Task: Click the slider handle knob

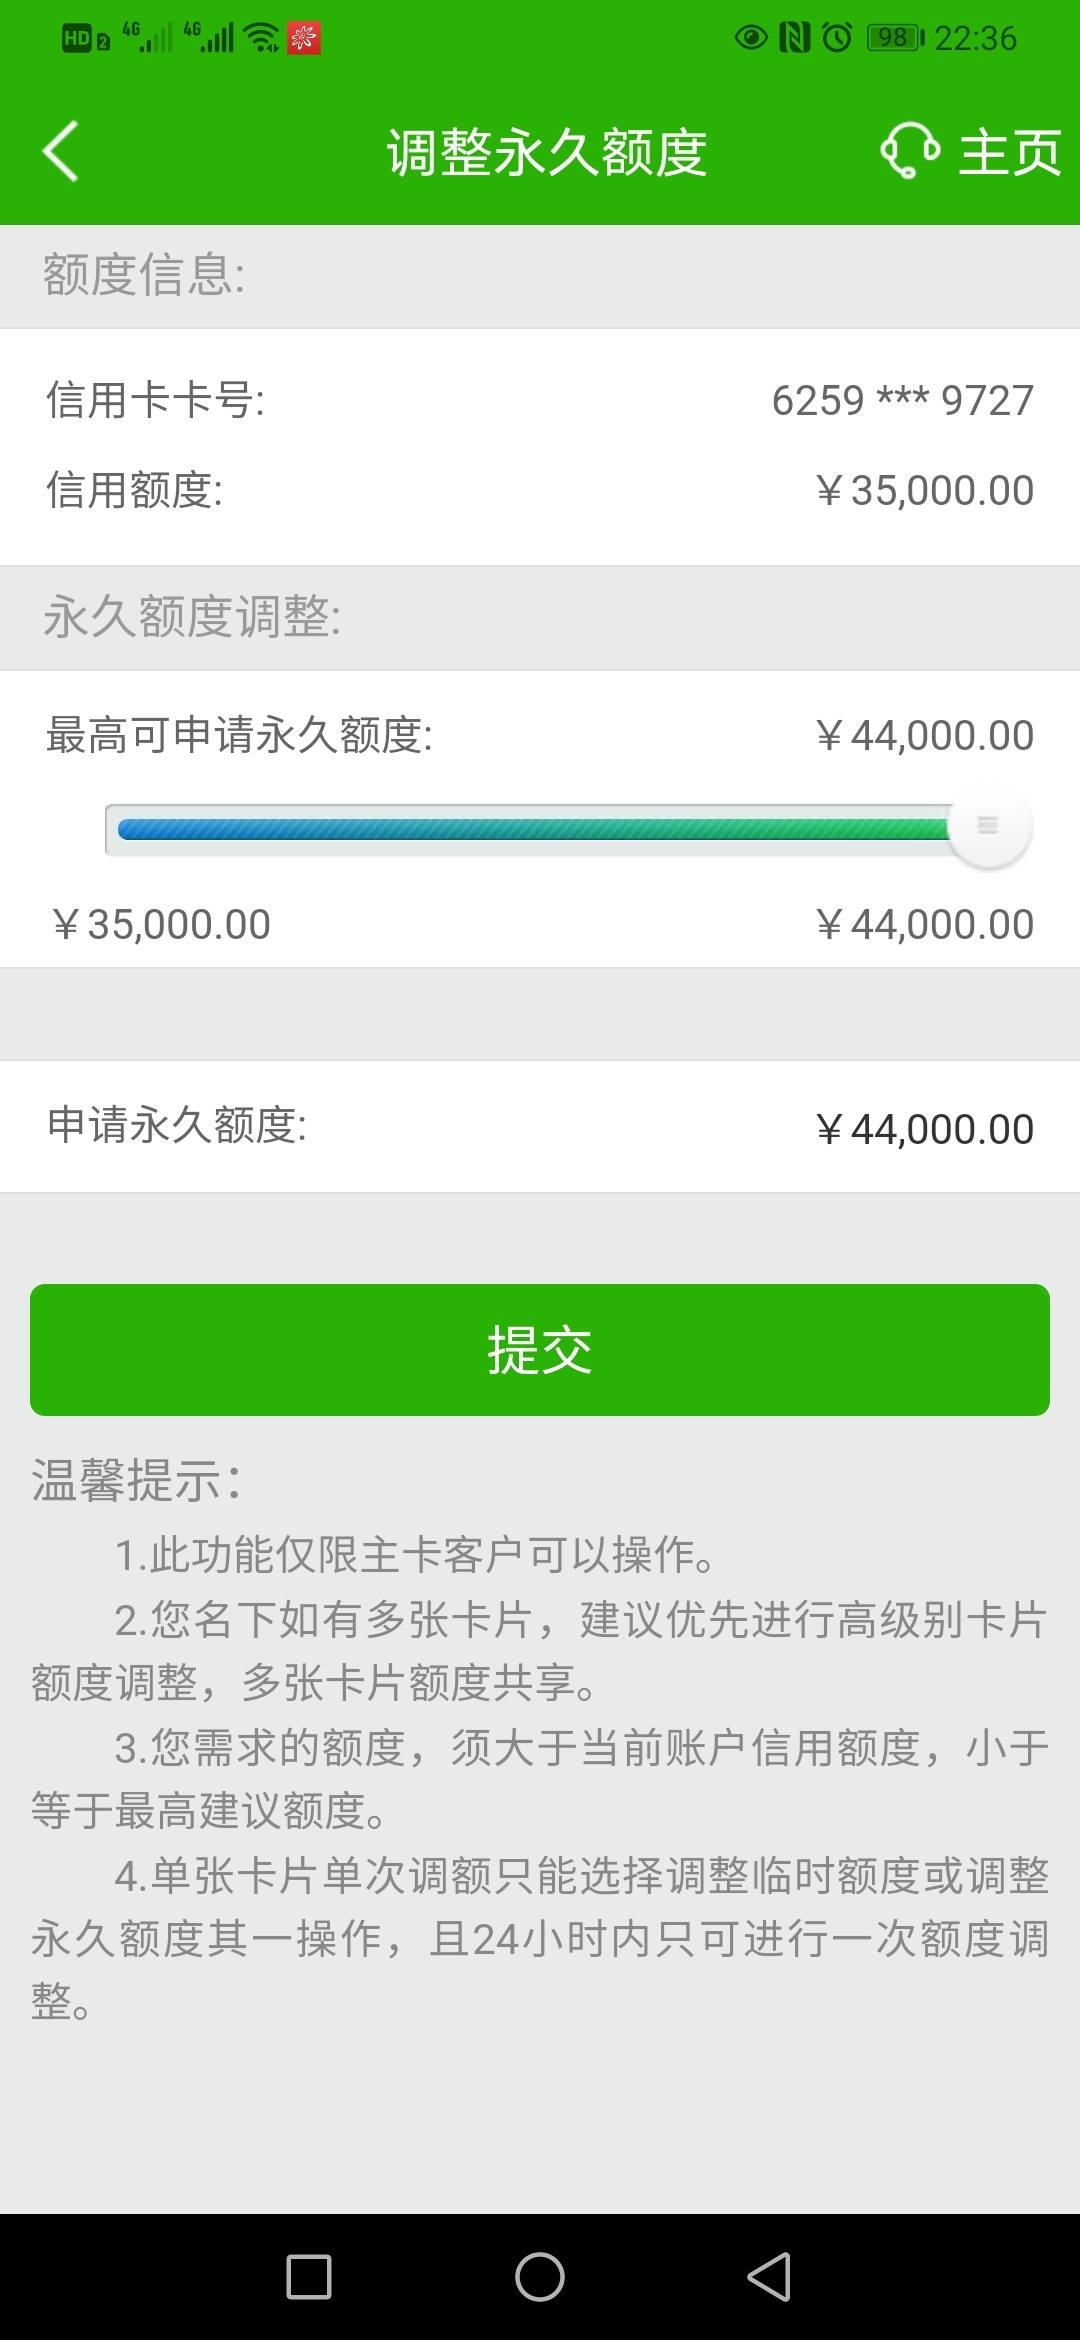Action: [x=989, y=827]
